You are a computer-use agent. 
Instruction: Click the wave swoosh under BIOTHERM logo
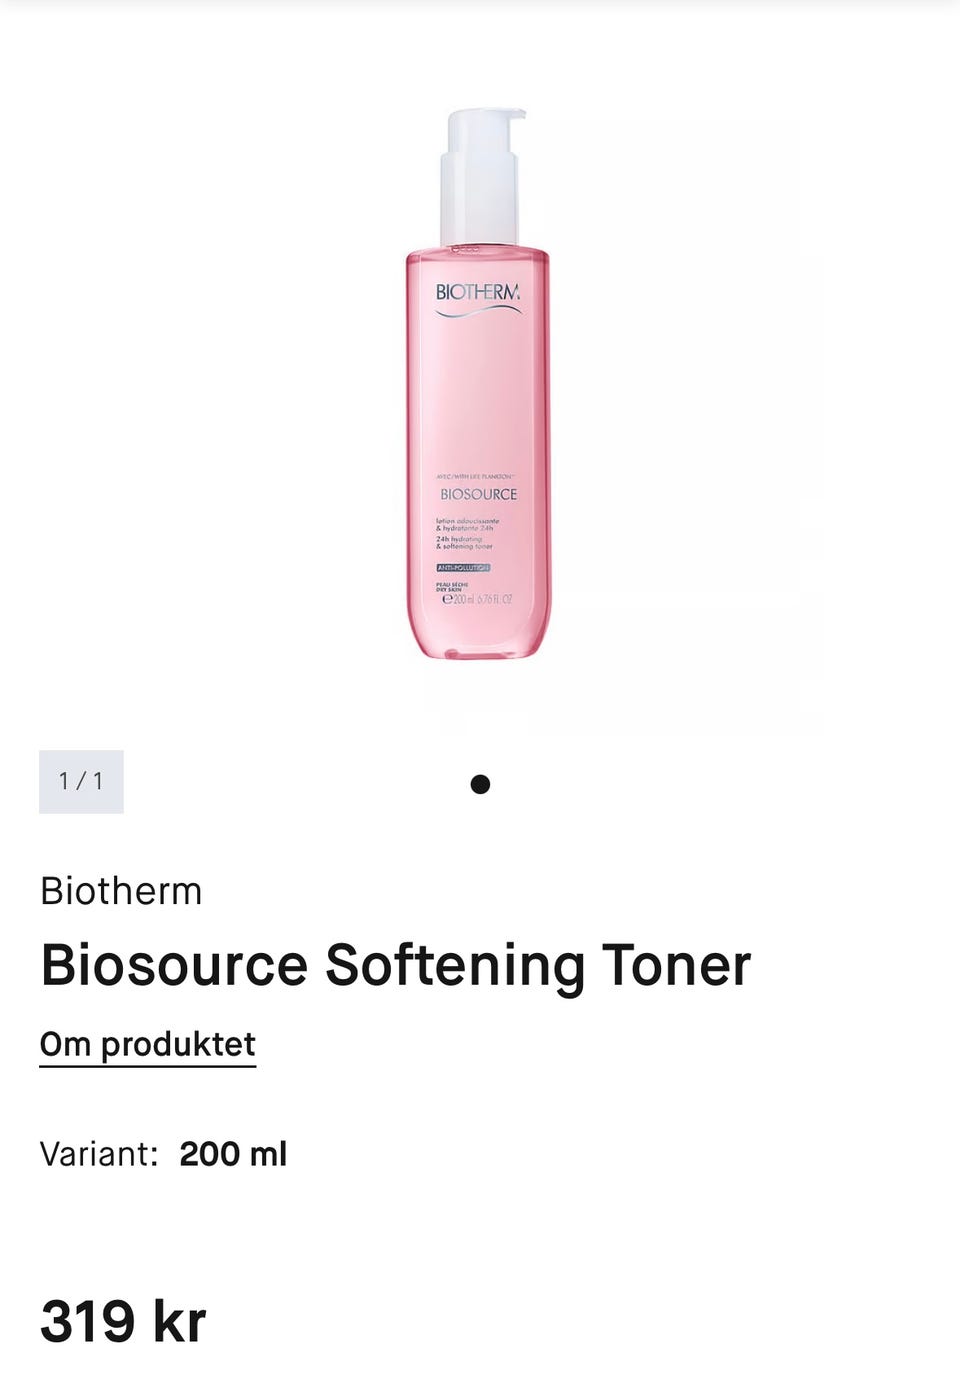click(478, 312)
